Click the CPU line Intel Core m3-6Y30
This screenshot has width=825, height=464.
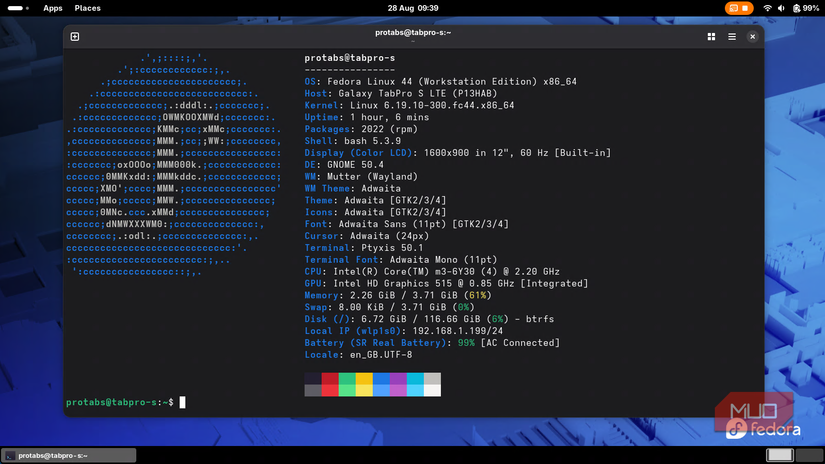point(432,271)
